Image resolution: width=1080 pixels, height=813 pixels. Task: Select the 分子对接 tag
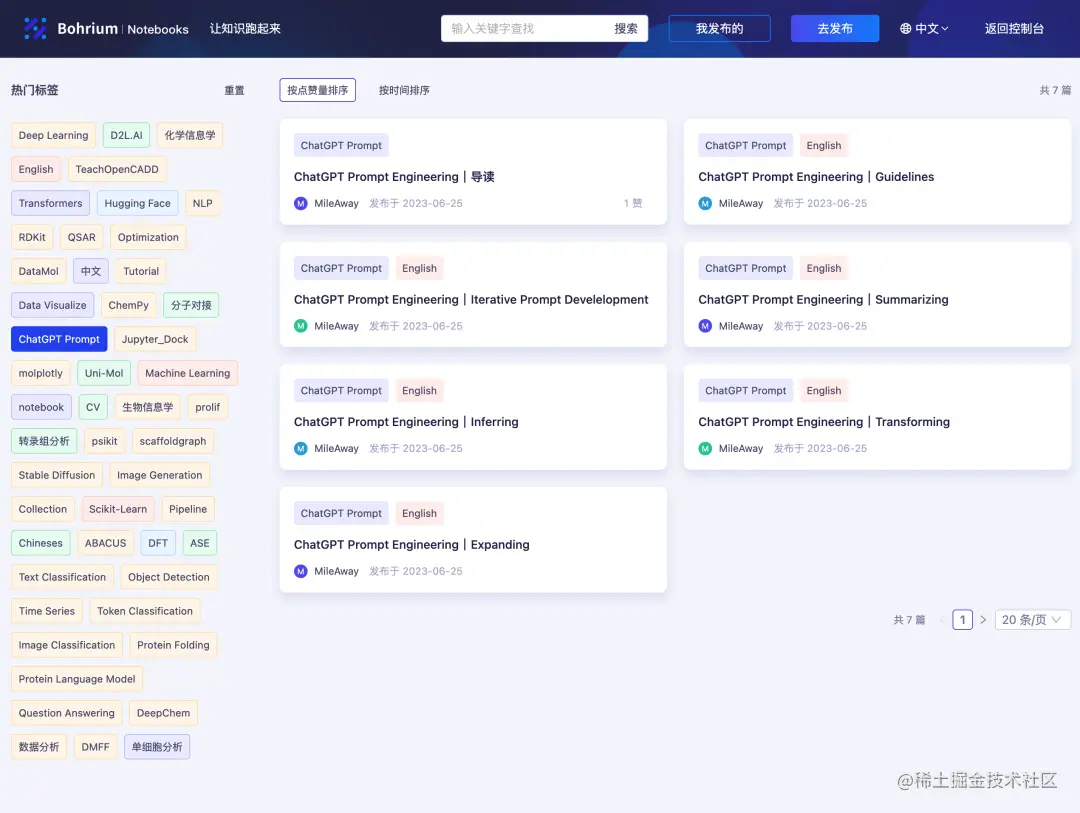pyautogui.click(x=191, y=305)
